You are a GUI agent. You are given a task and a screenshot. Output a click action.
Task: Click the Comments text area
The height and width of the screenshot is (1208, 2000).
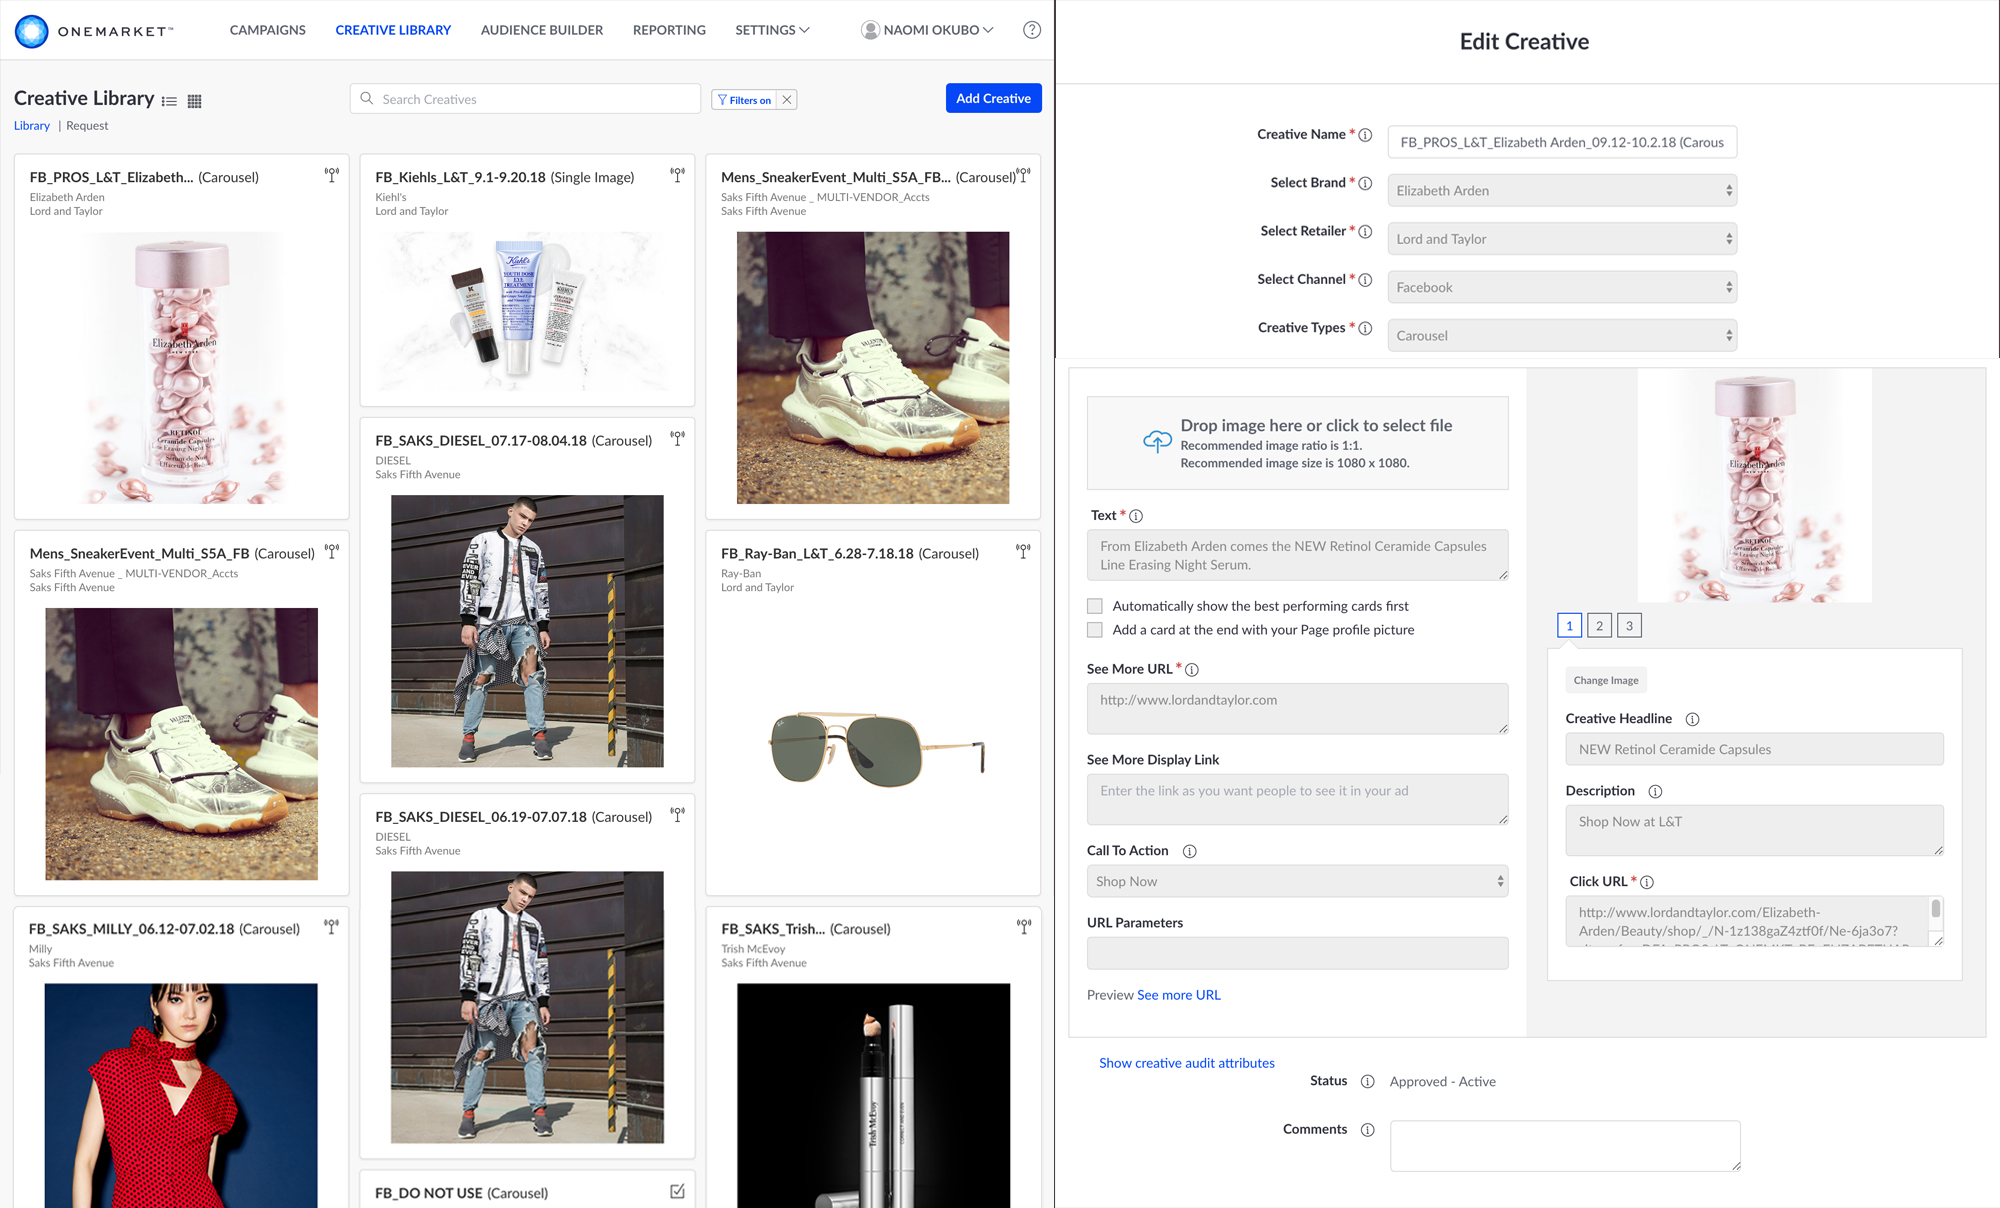1565,1145
